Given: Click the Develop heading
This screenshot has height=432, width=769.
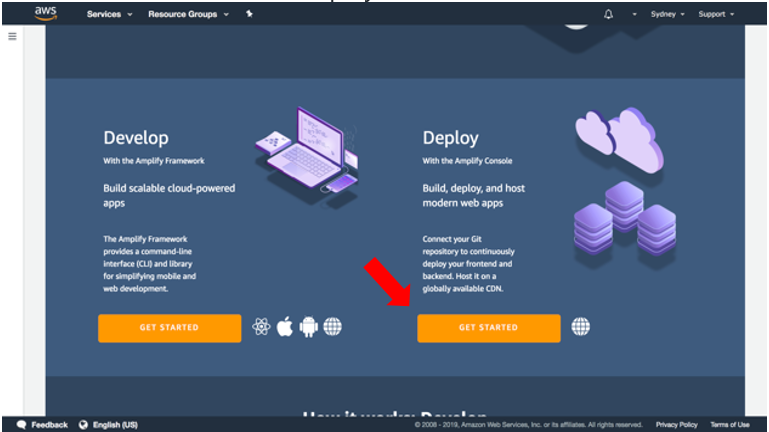Looking at the screenshot, I should [x=136, y=138].
